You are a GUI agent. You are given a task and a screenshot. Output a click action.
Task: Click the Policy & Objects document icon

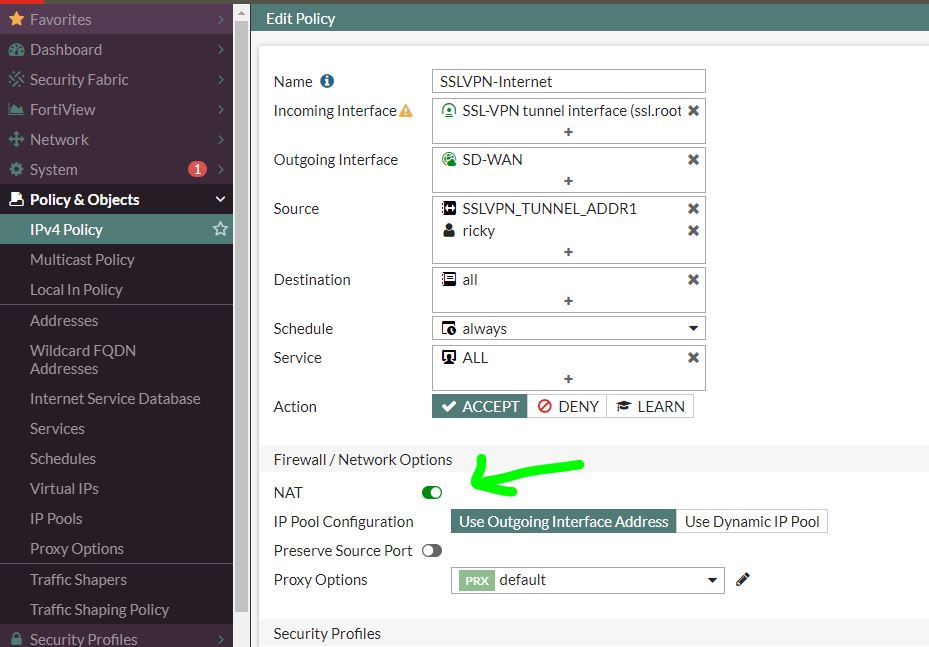tap(17, 199)
